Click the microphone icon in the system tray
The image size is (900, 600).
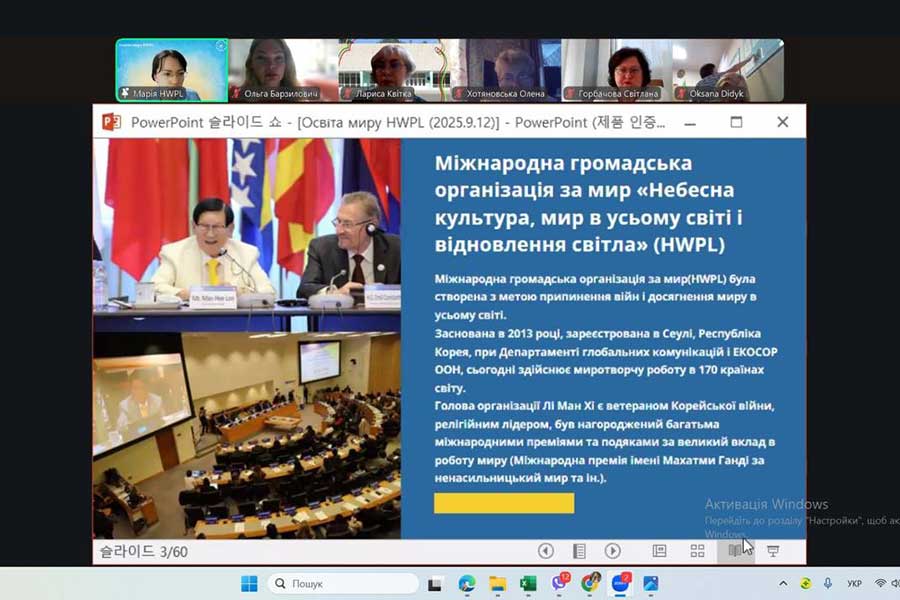(828, 583)
